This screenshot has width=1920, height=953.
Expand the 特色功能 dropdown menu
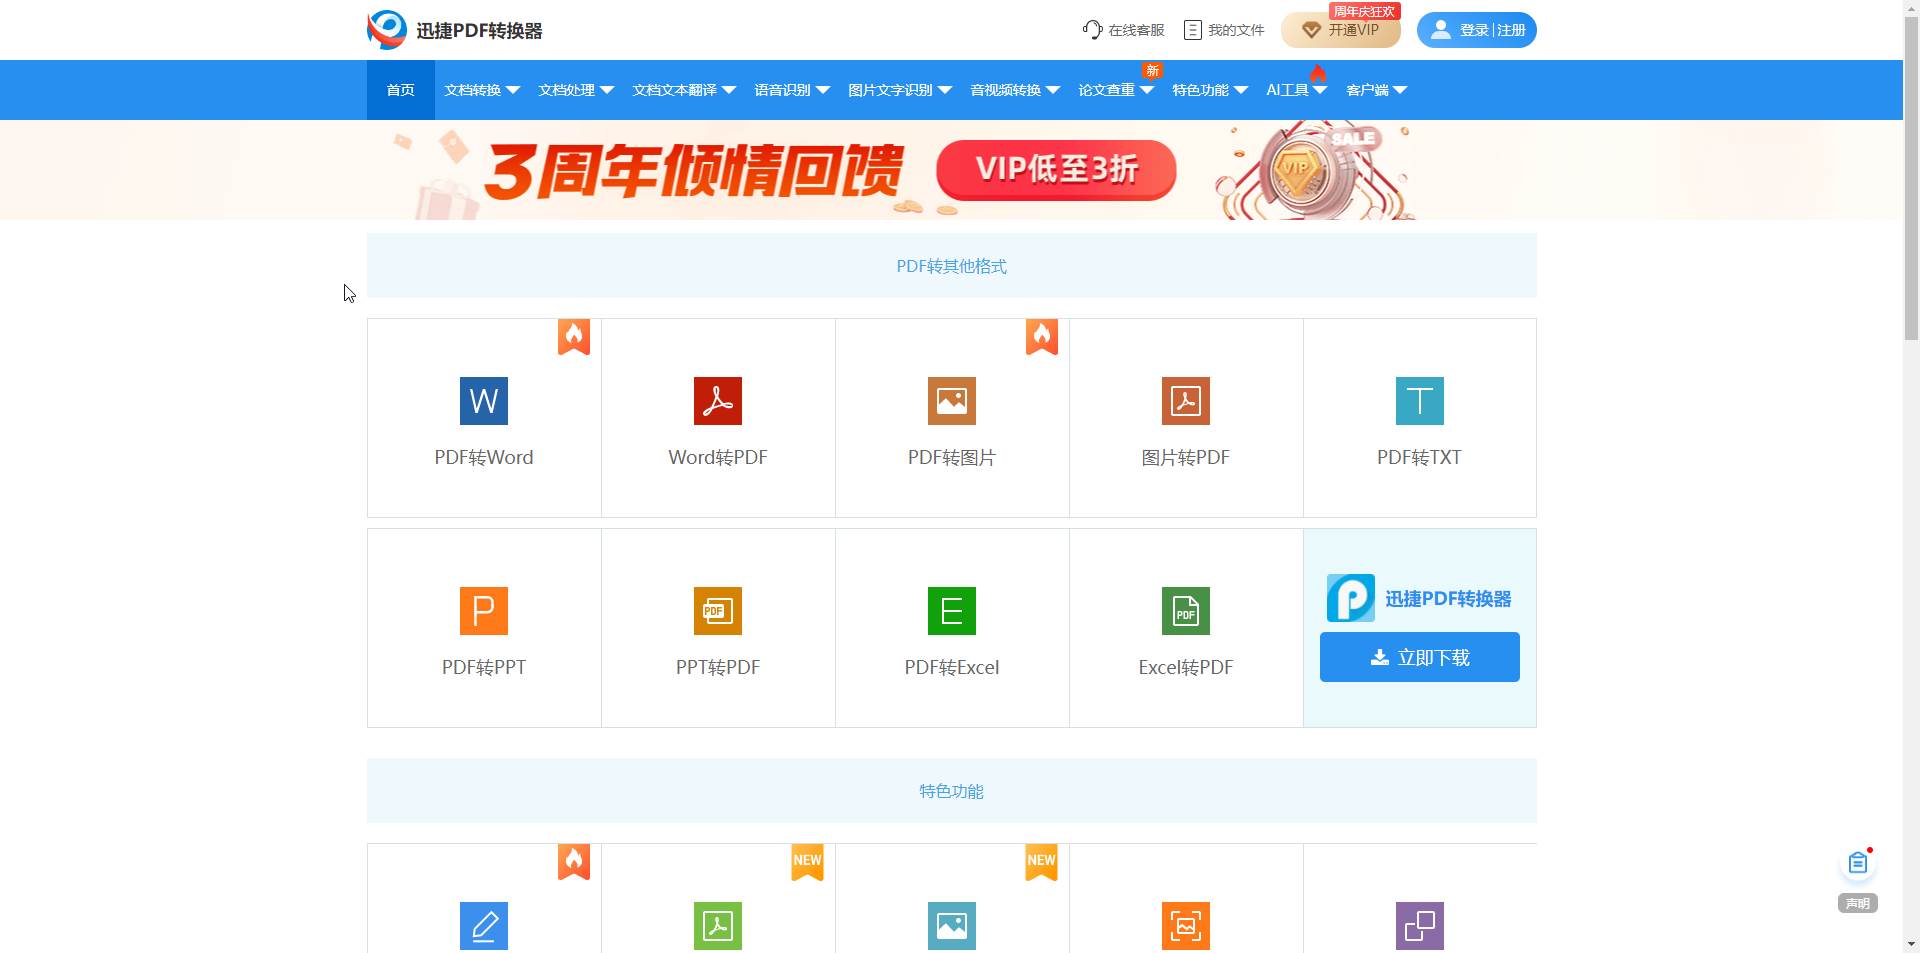pos(1210,90)
